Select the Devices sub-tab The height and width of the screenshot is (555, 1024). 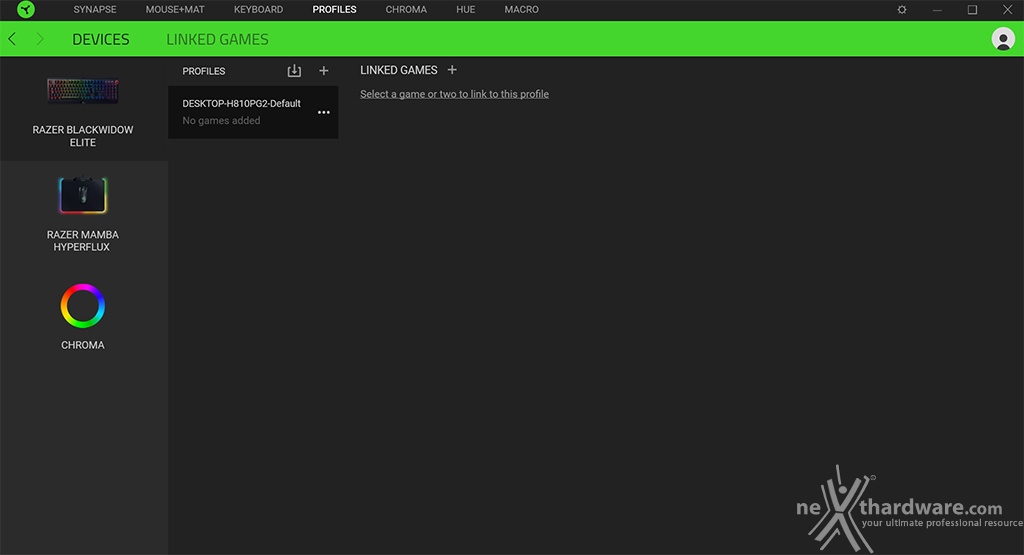point(101,40)
